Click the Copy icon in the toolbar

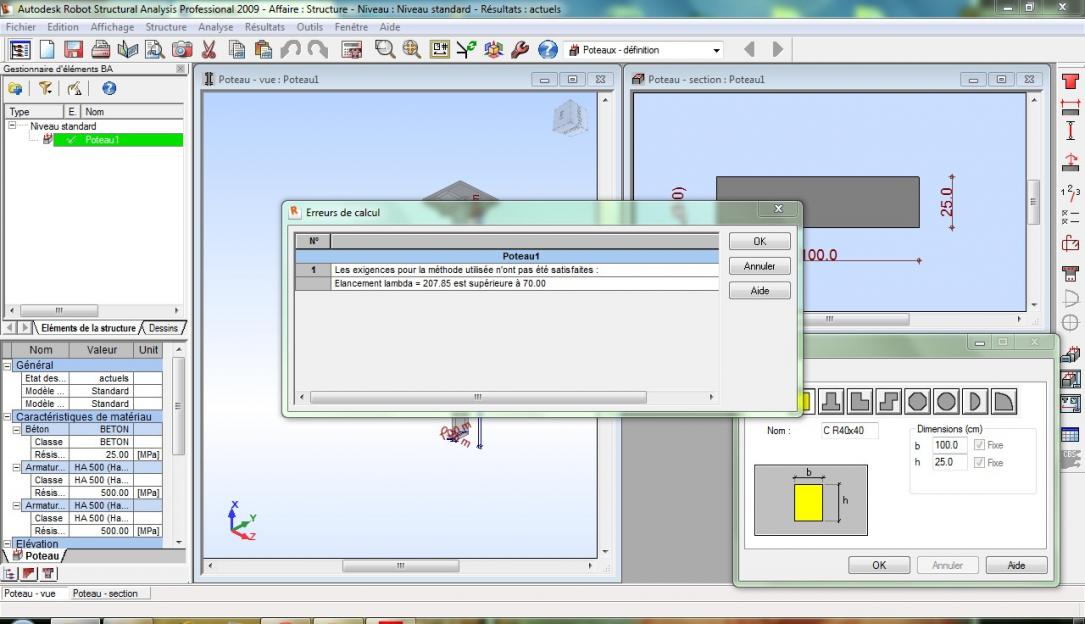pyautogui.click(x=237, y=50)
